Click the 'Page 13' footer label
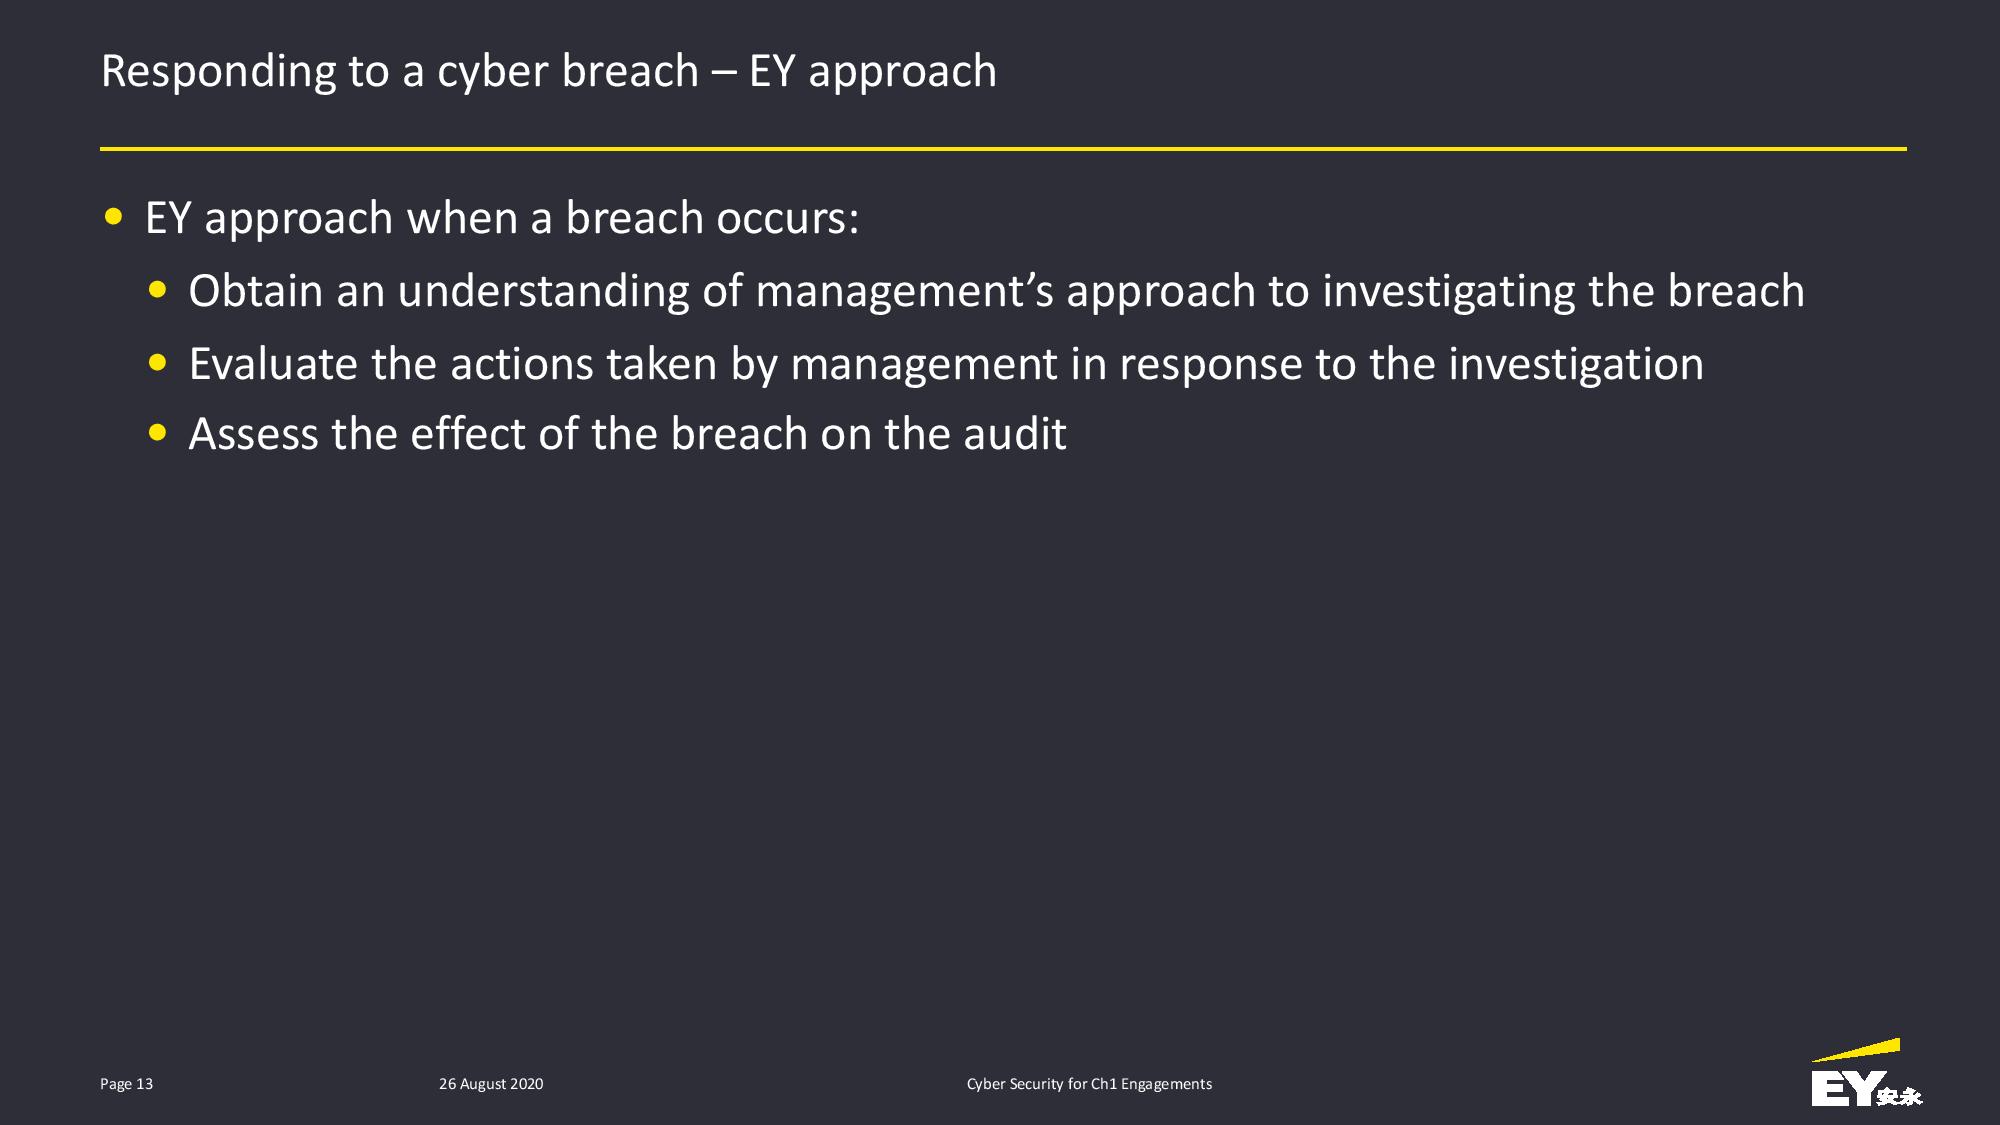2000x1125 pixels. tap(126, 1084)
